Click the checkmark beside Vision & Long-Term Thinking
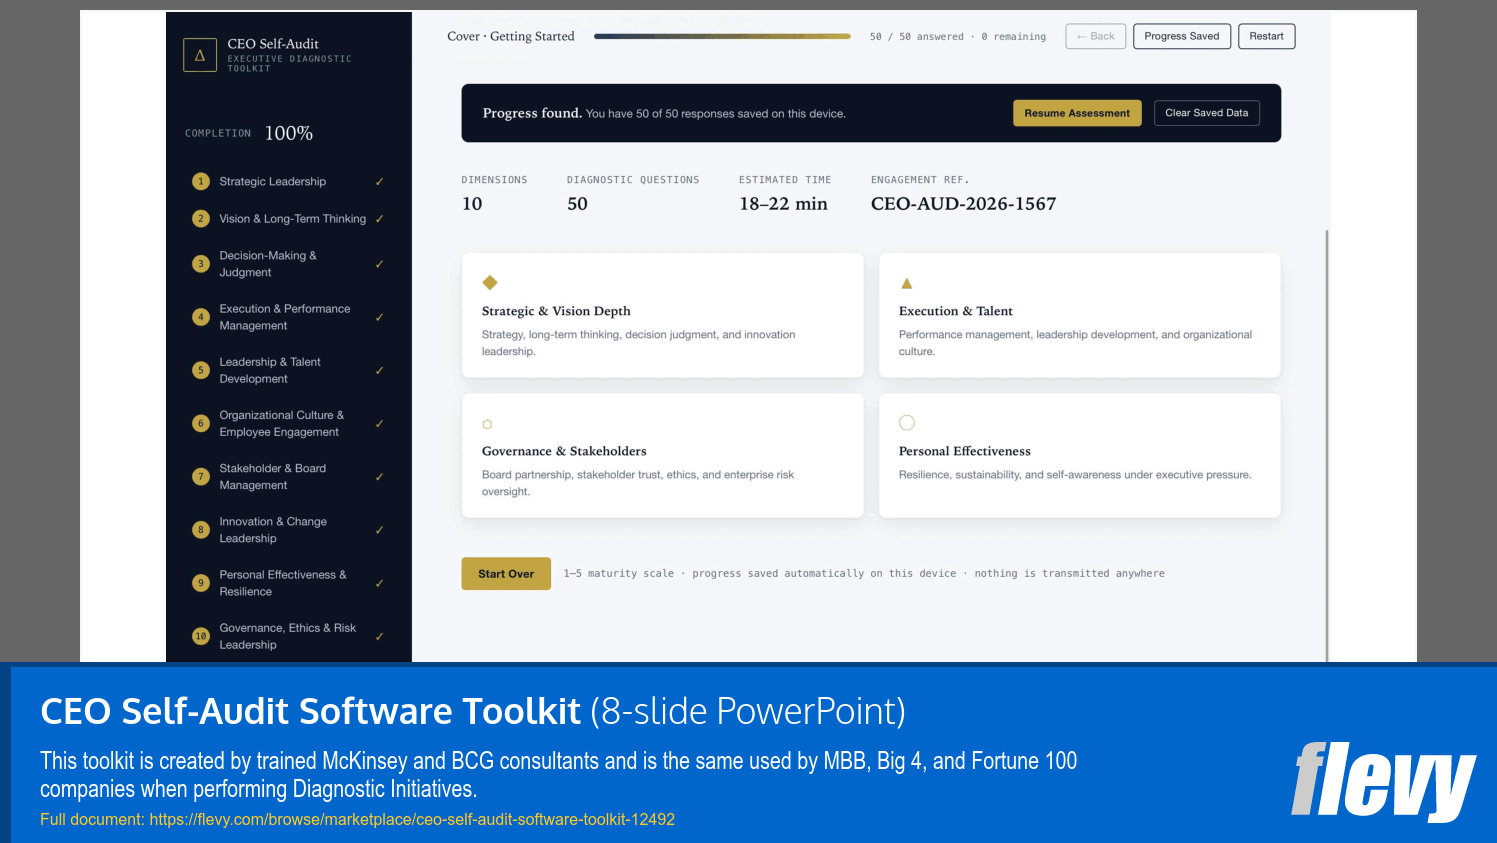This screenshot has height=843, width=1497. click(x=380, y=219)
